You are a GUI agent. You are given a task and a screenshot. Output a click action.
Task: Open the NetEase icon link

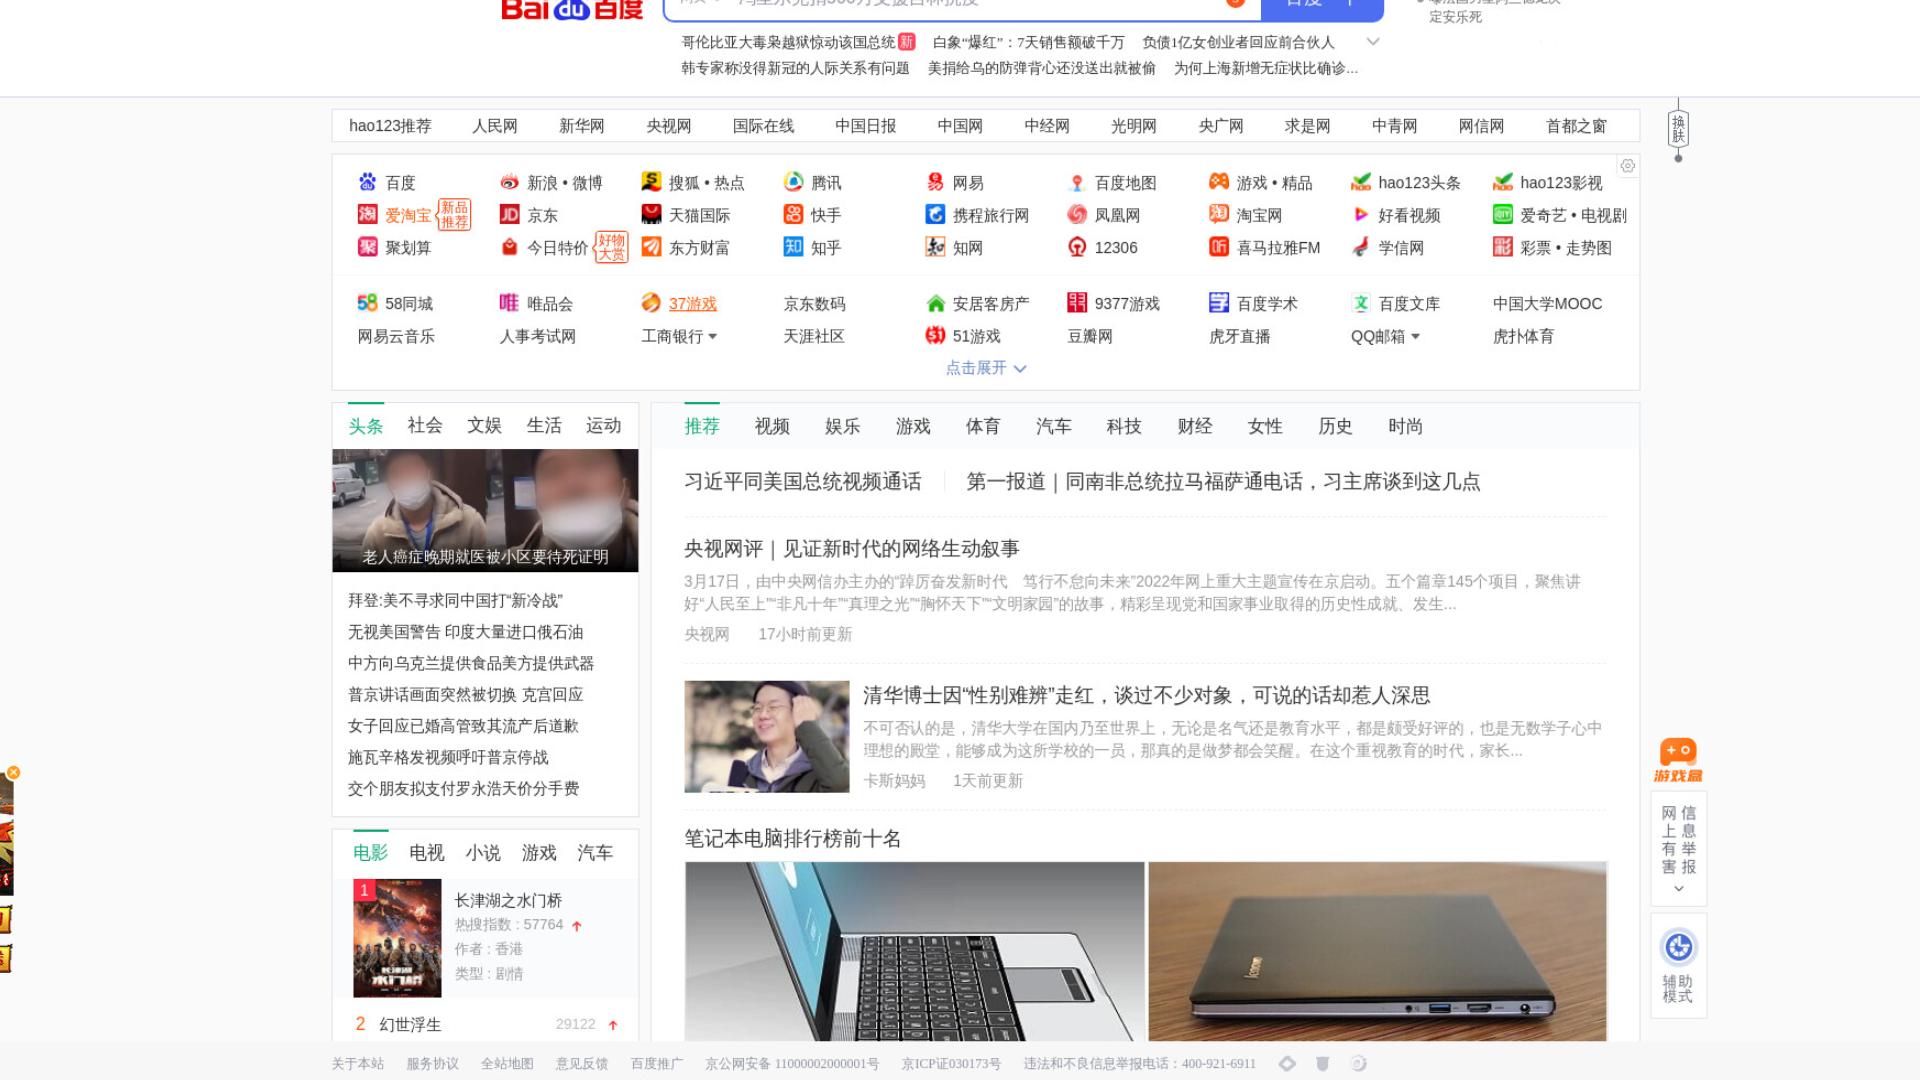tap(935, 182)
